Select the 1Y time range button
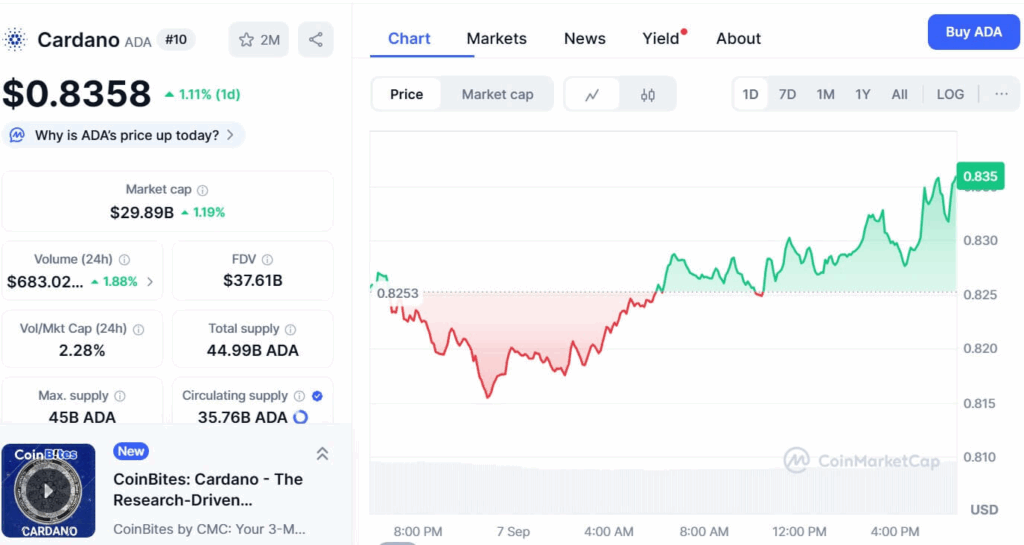Screen dimensions: 1024x545 point(862,95)
